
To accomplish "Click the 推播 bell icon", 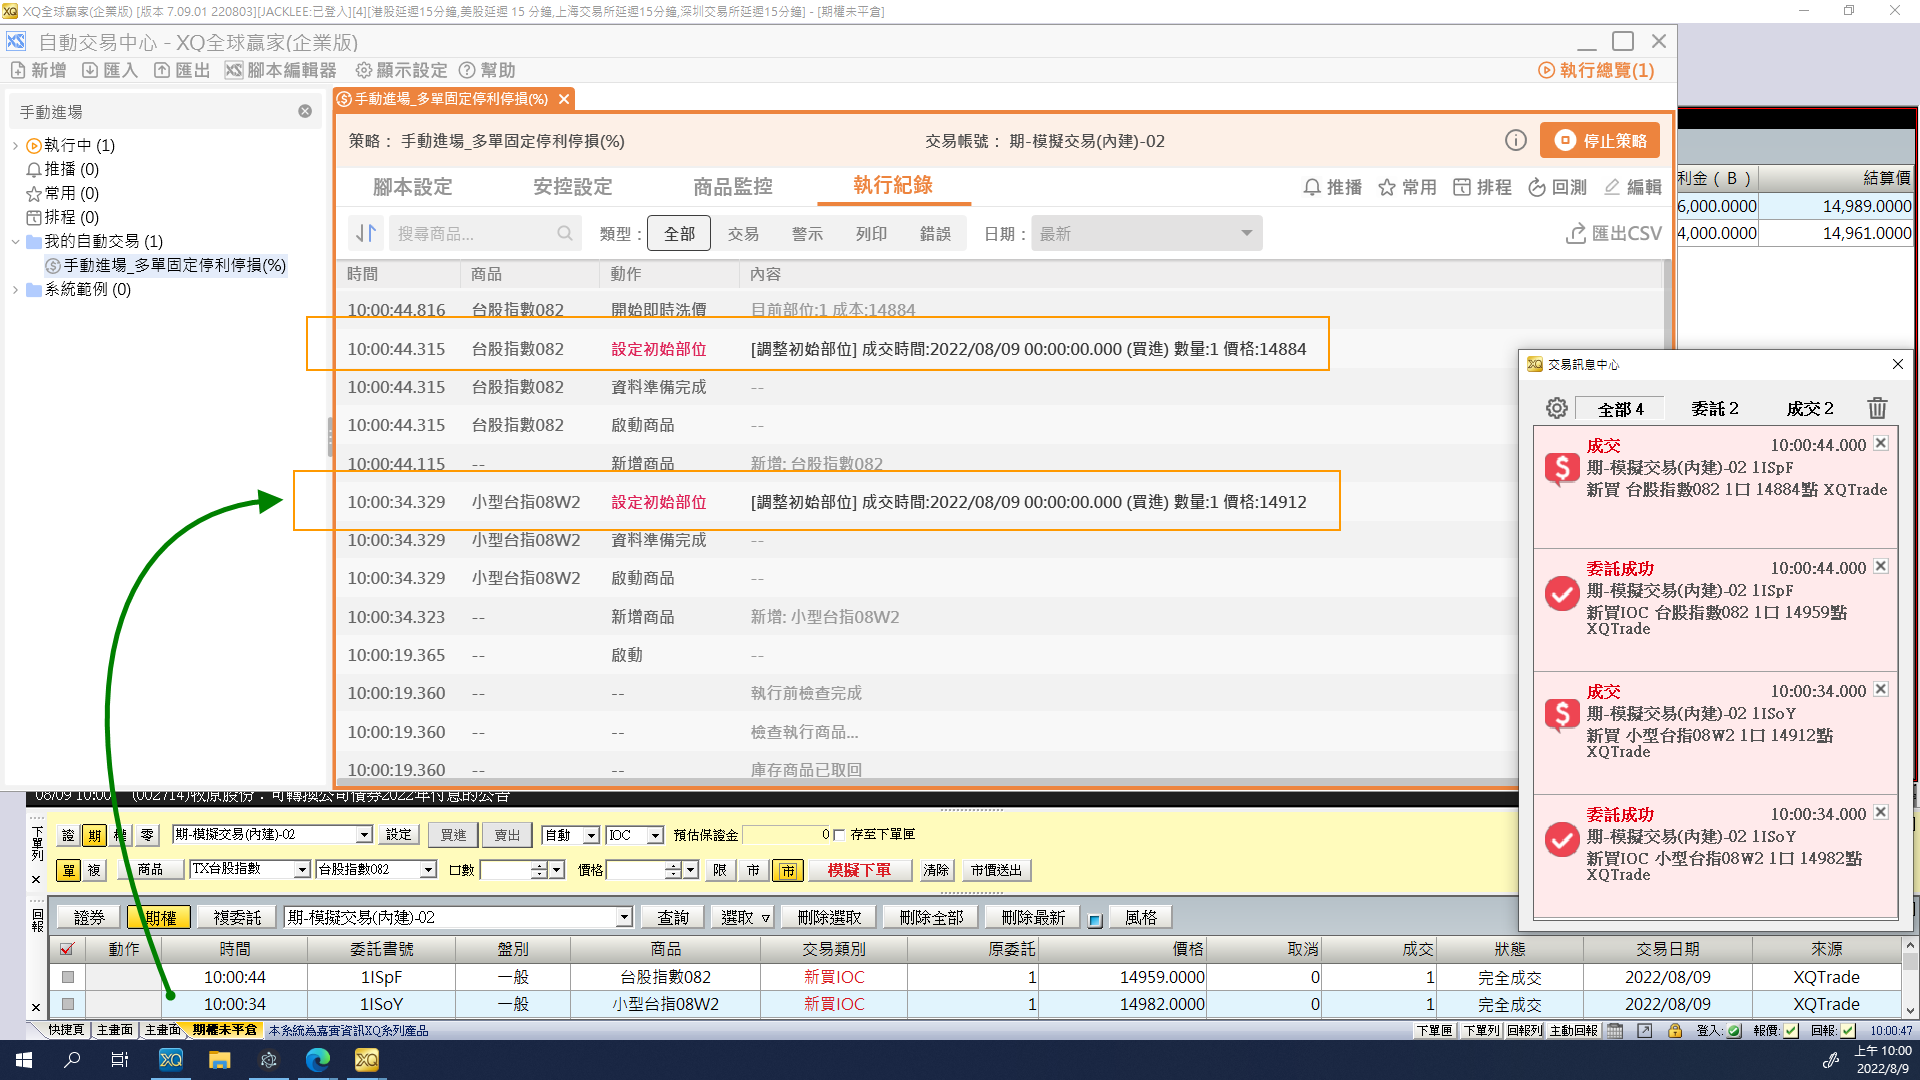I will tap(1312, 187).
